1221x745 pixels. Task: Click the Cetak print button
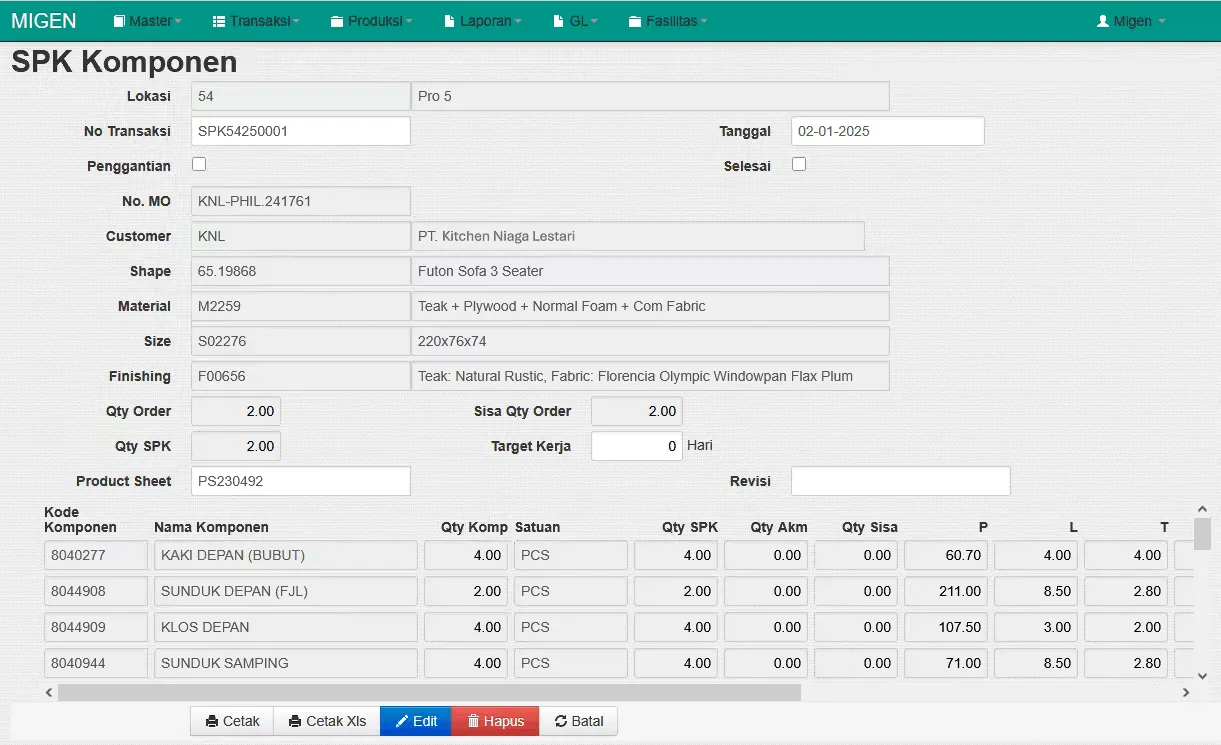coord(232,721)
